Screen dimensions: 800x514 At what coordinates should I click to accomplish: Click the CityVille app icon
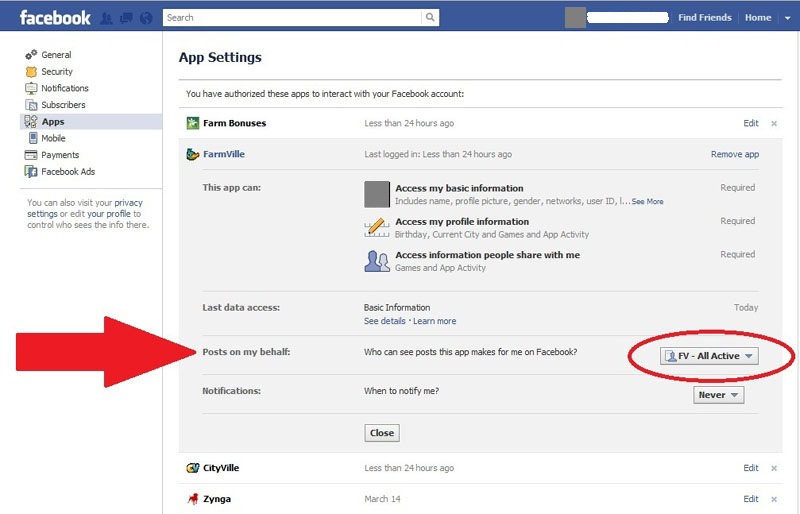tap(192, 468)
